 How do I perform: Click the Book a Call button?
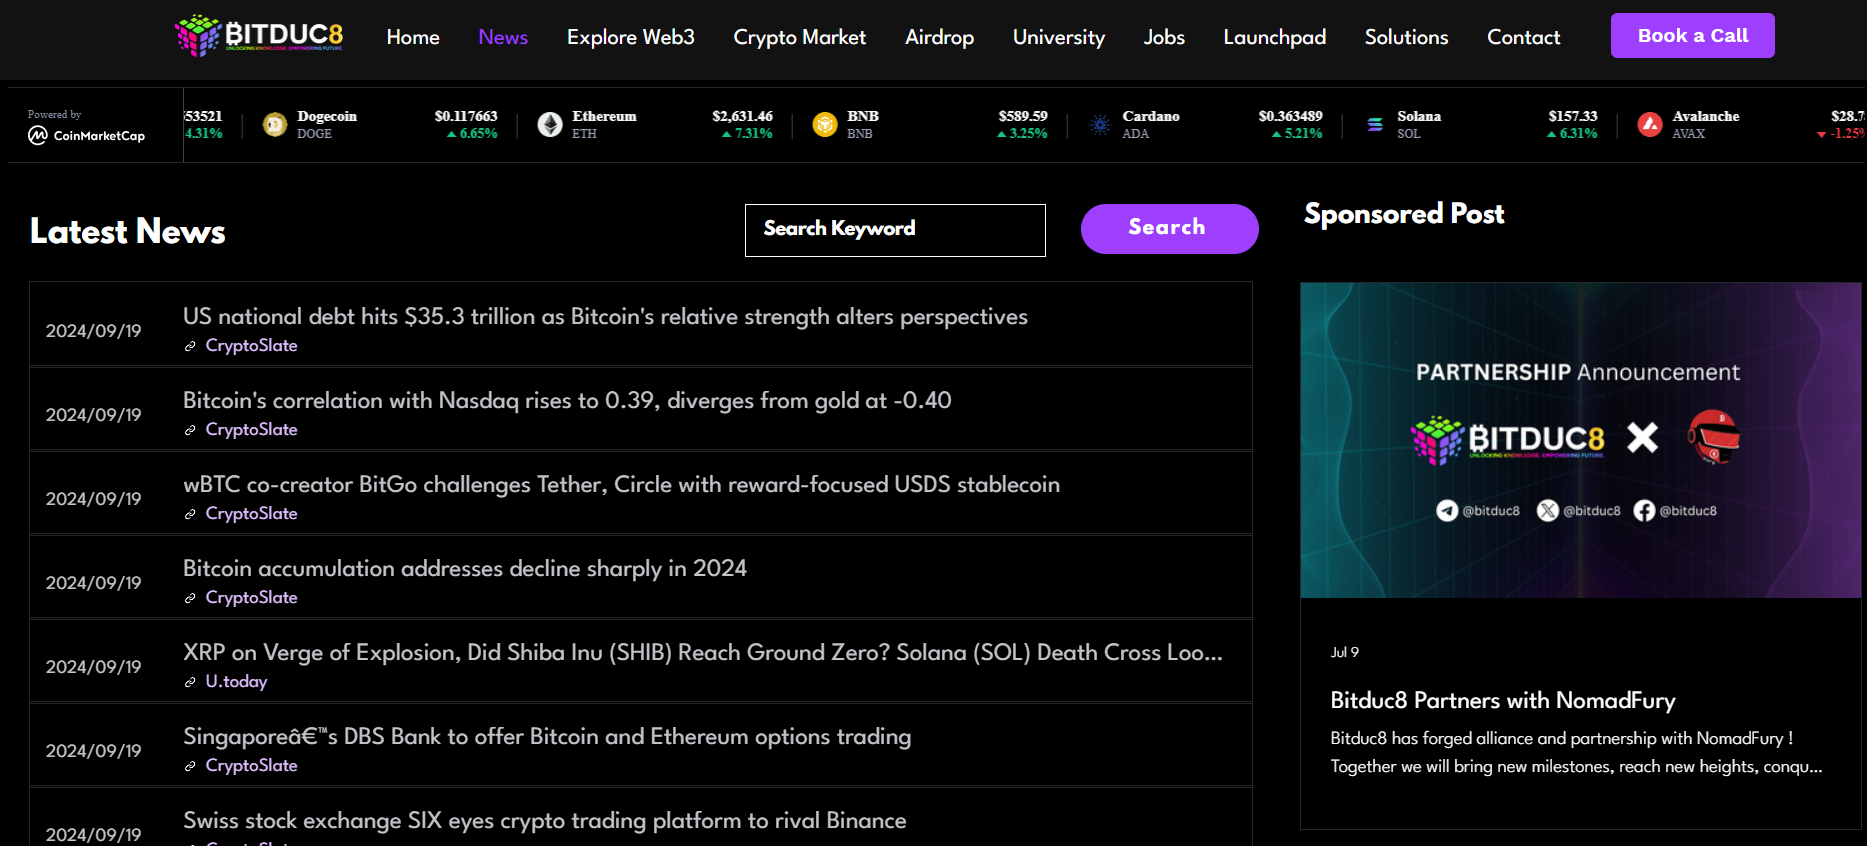coord(1693,36)
